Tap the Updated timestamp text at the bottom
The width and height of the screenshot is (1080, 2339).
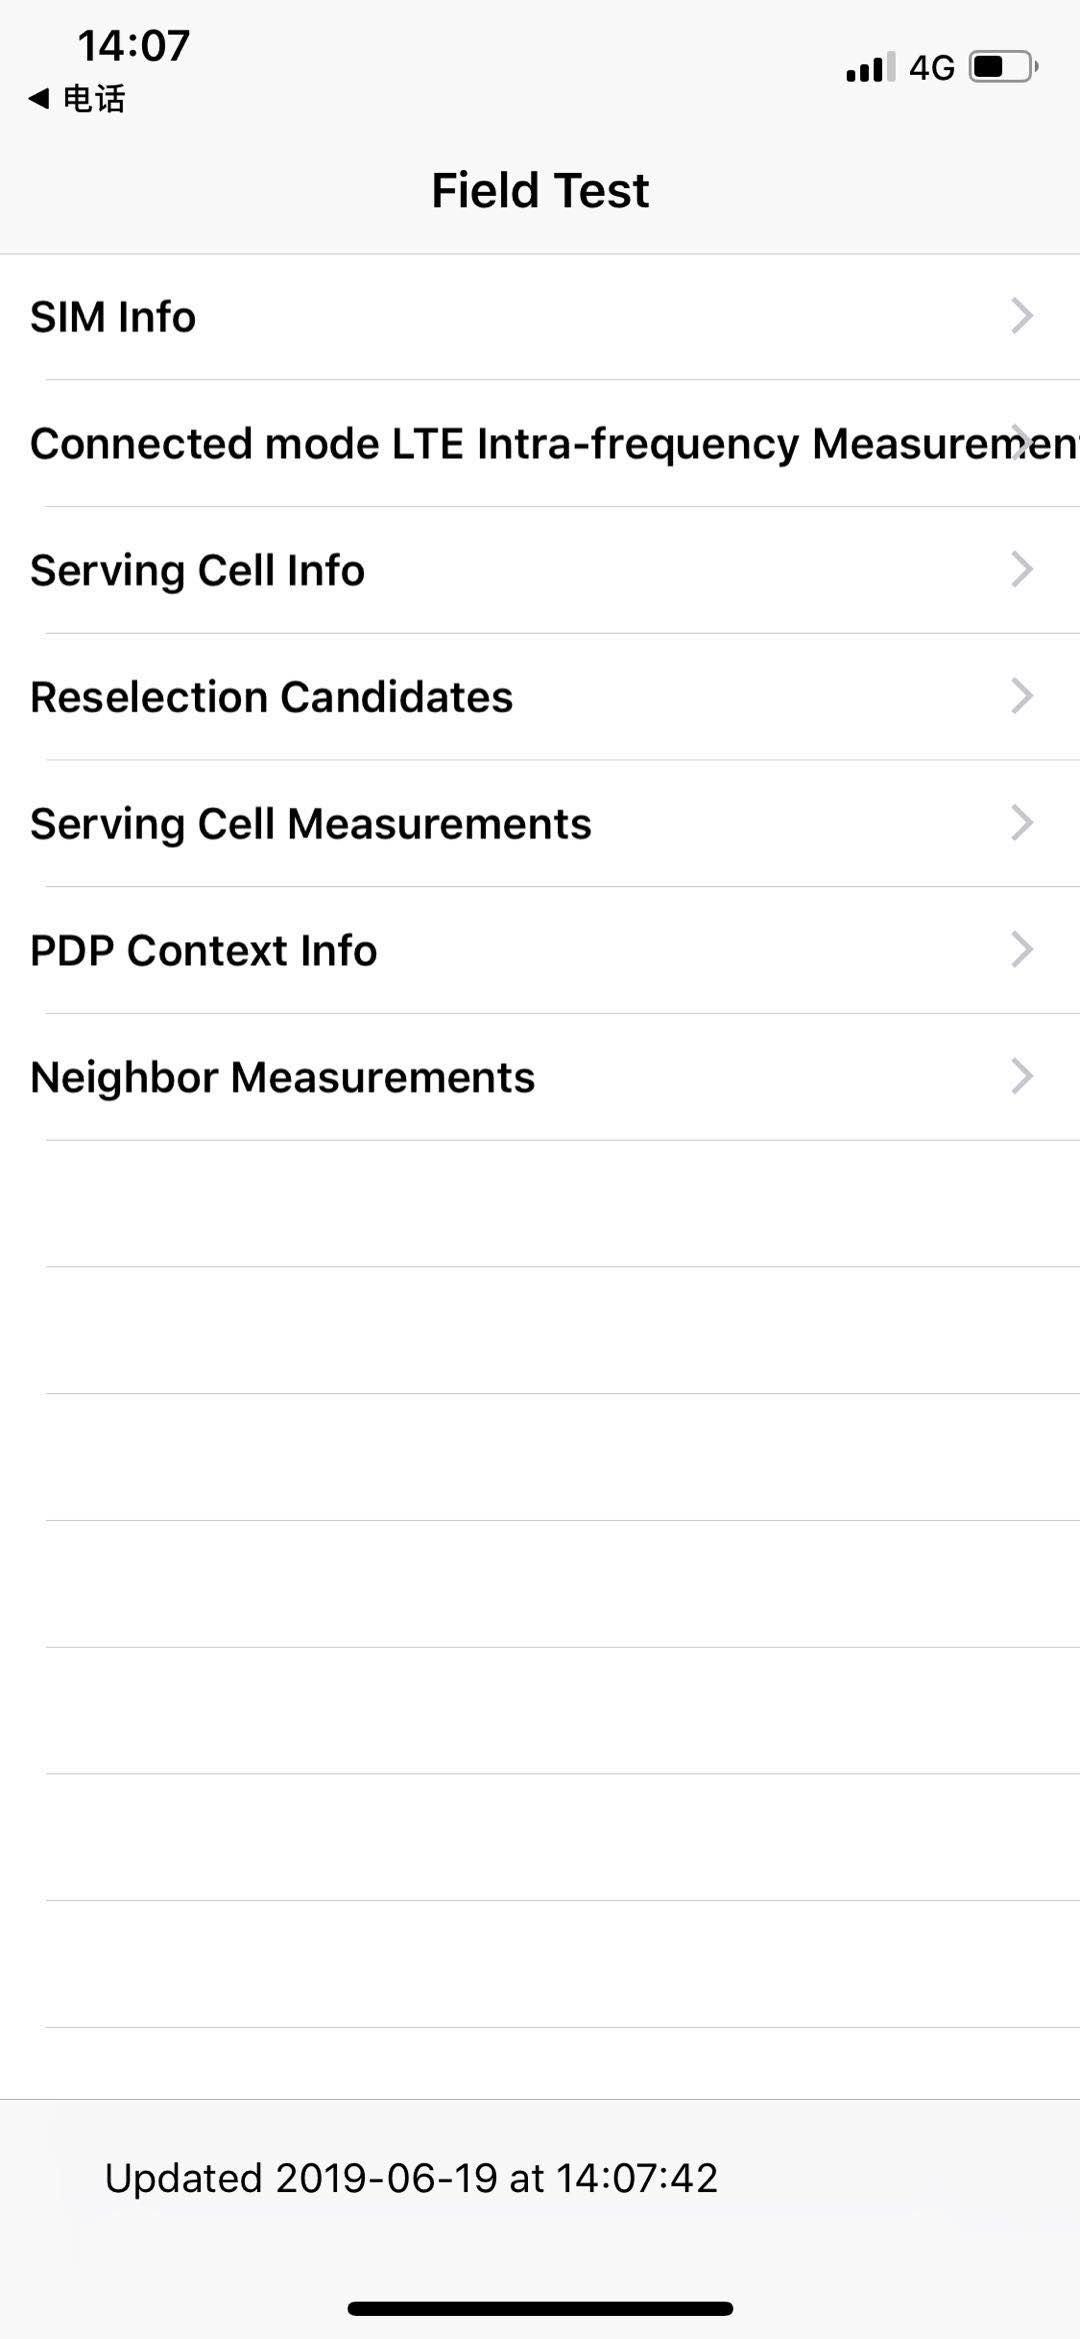pyautogui.click(x=411, y=2178)
